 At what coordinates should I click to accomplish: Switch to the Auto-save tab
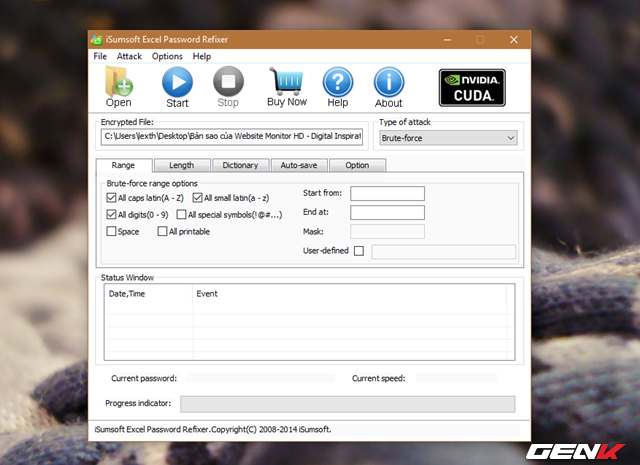[299, 165]
